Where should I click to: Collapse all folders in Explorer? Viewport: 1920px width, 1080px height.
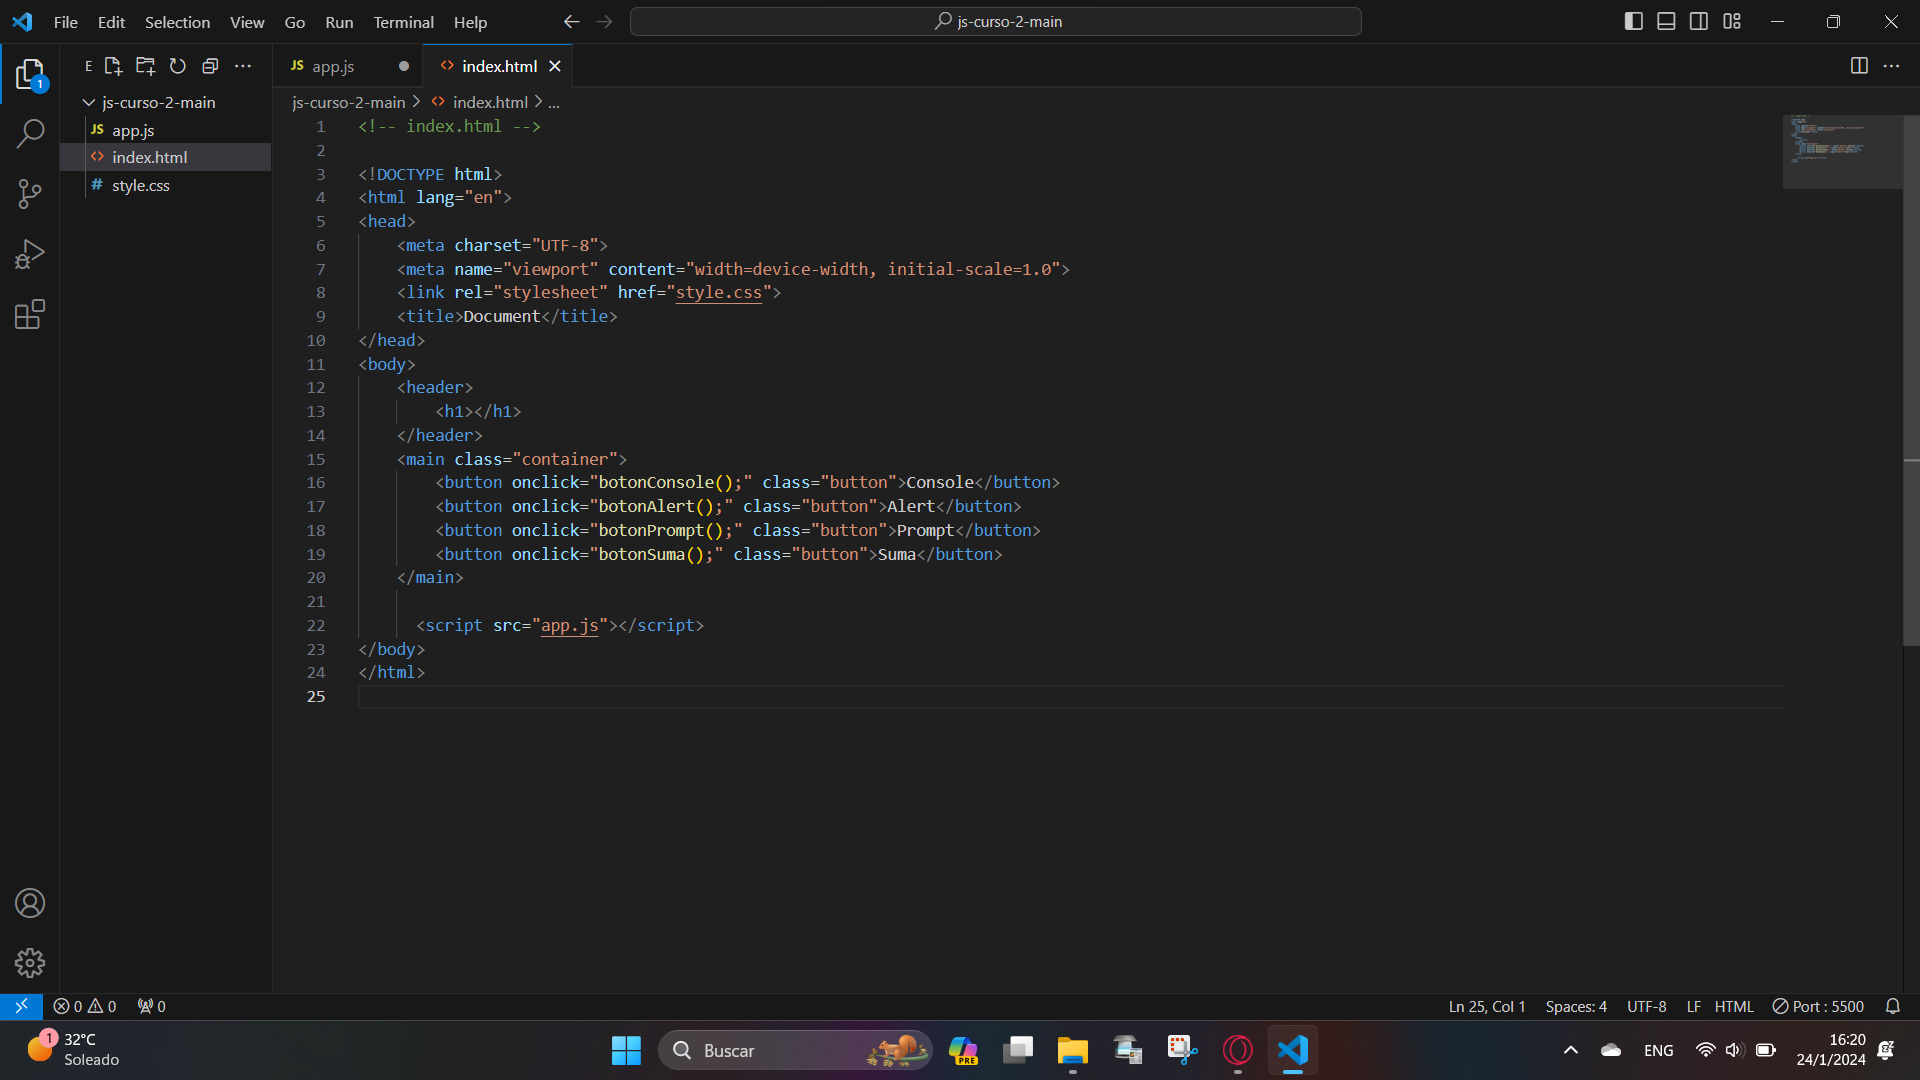[x=210, y=66]
